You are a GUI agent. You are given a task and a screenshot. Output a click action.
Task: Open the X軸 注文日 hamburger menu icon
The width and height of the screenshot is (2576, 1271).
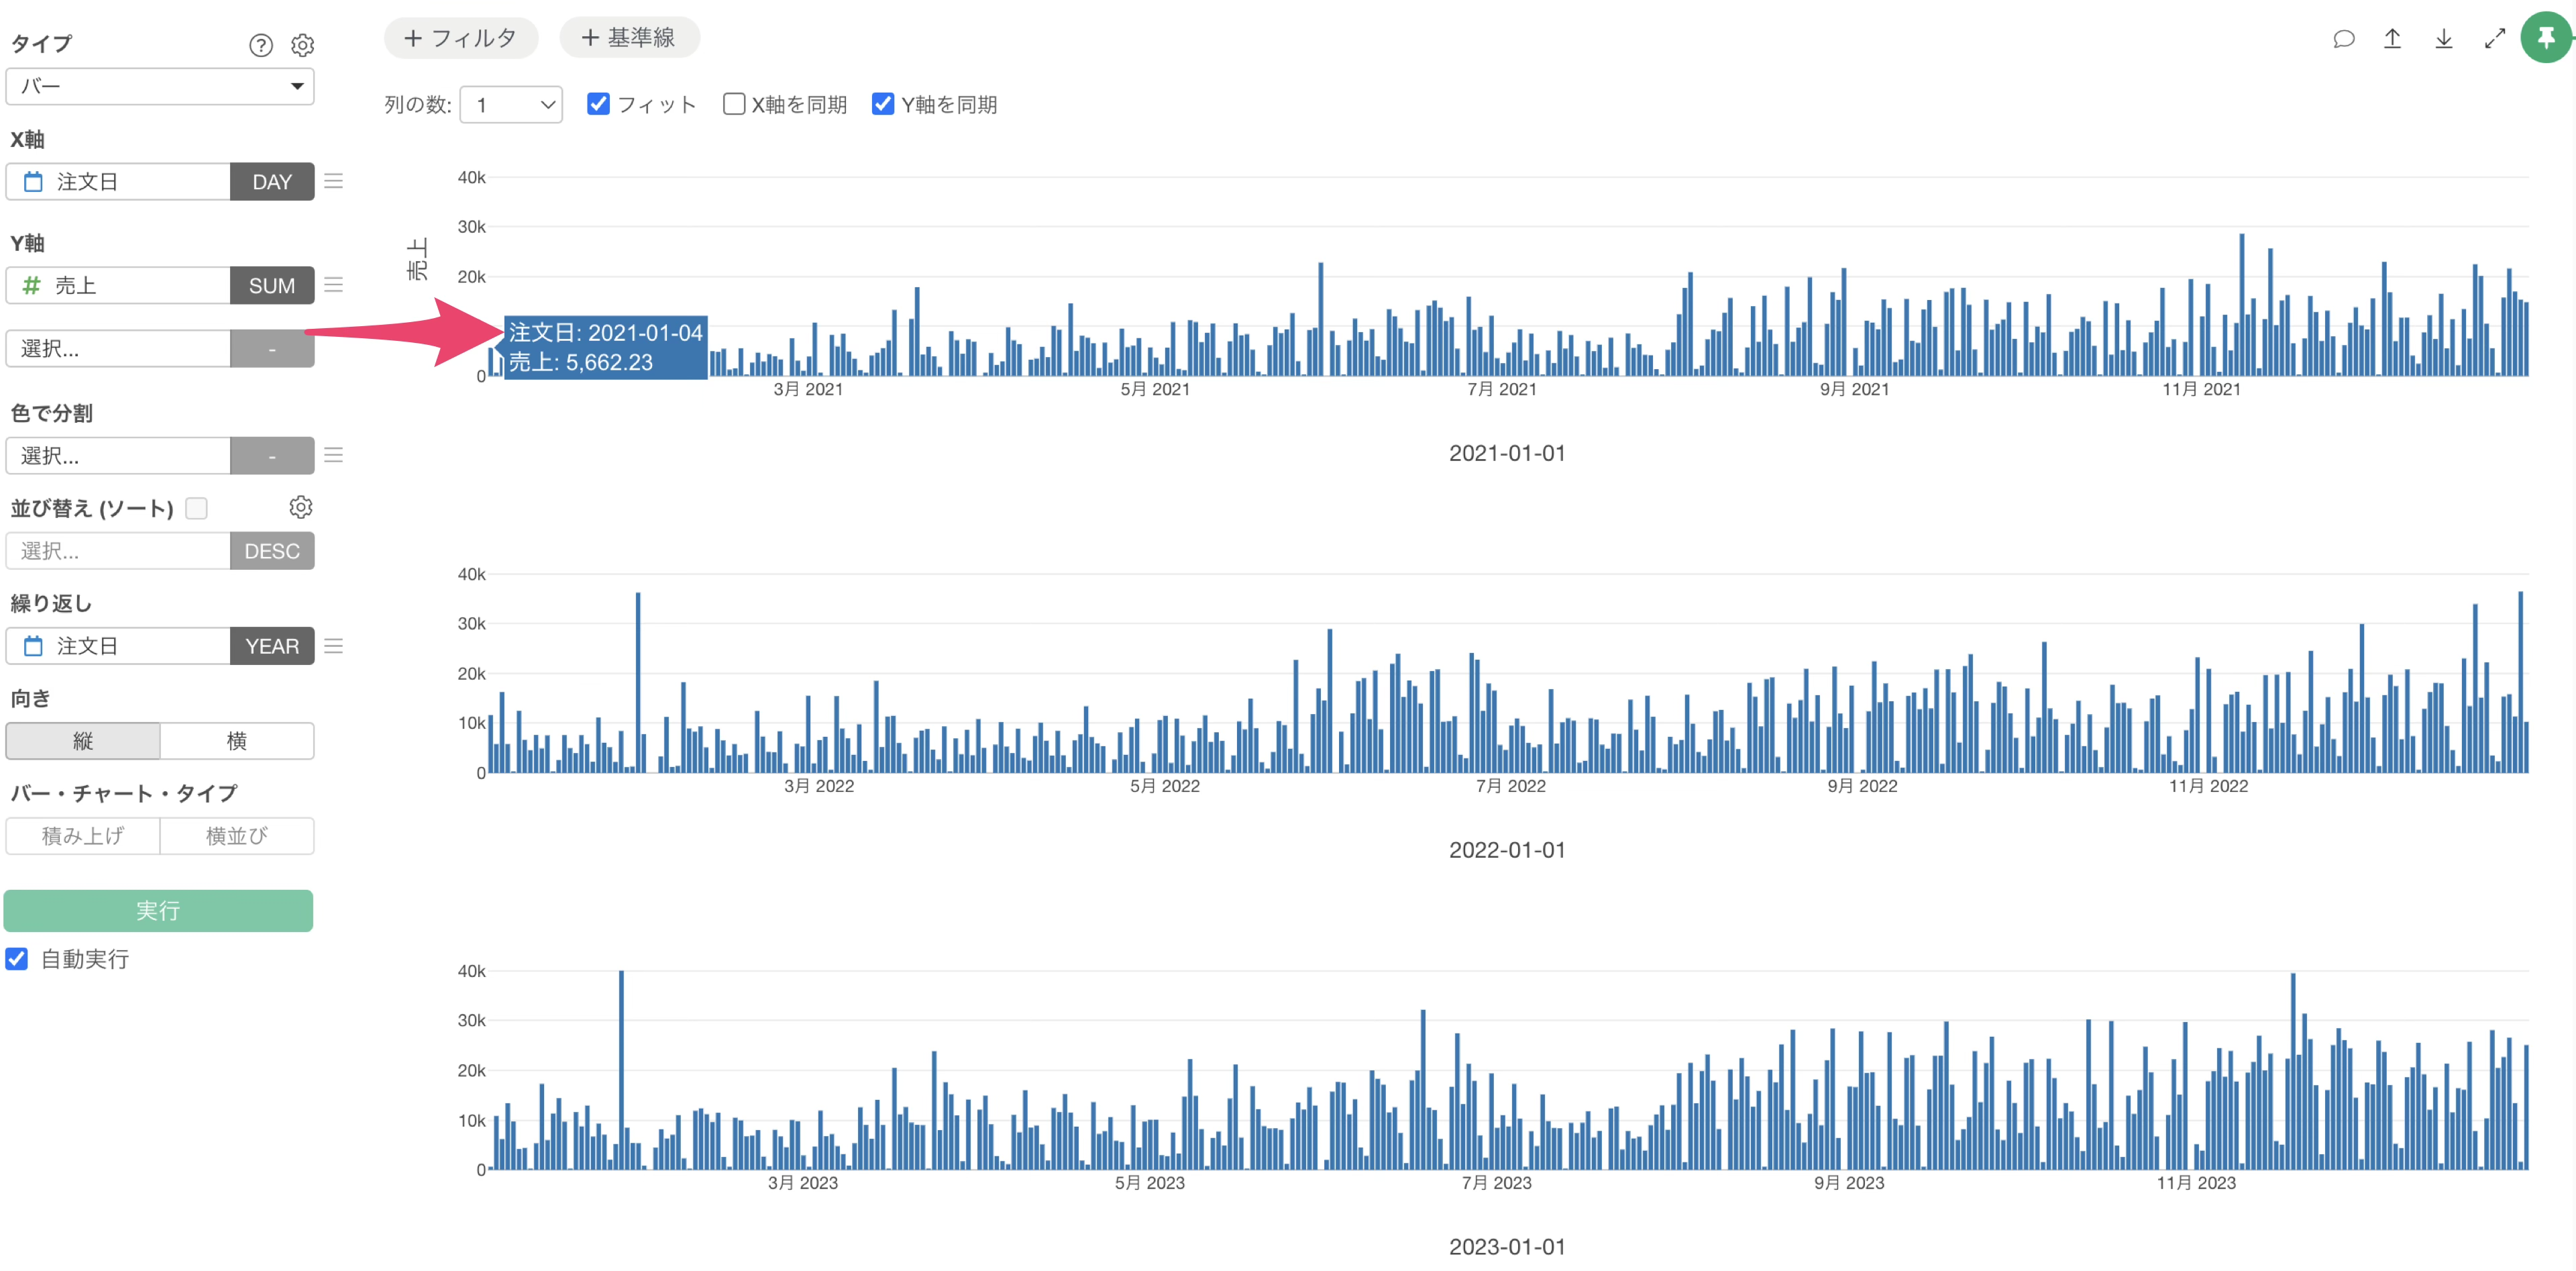pos(334,181)
